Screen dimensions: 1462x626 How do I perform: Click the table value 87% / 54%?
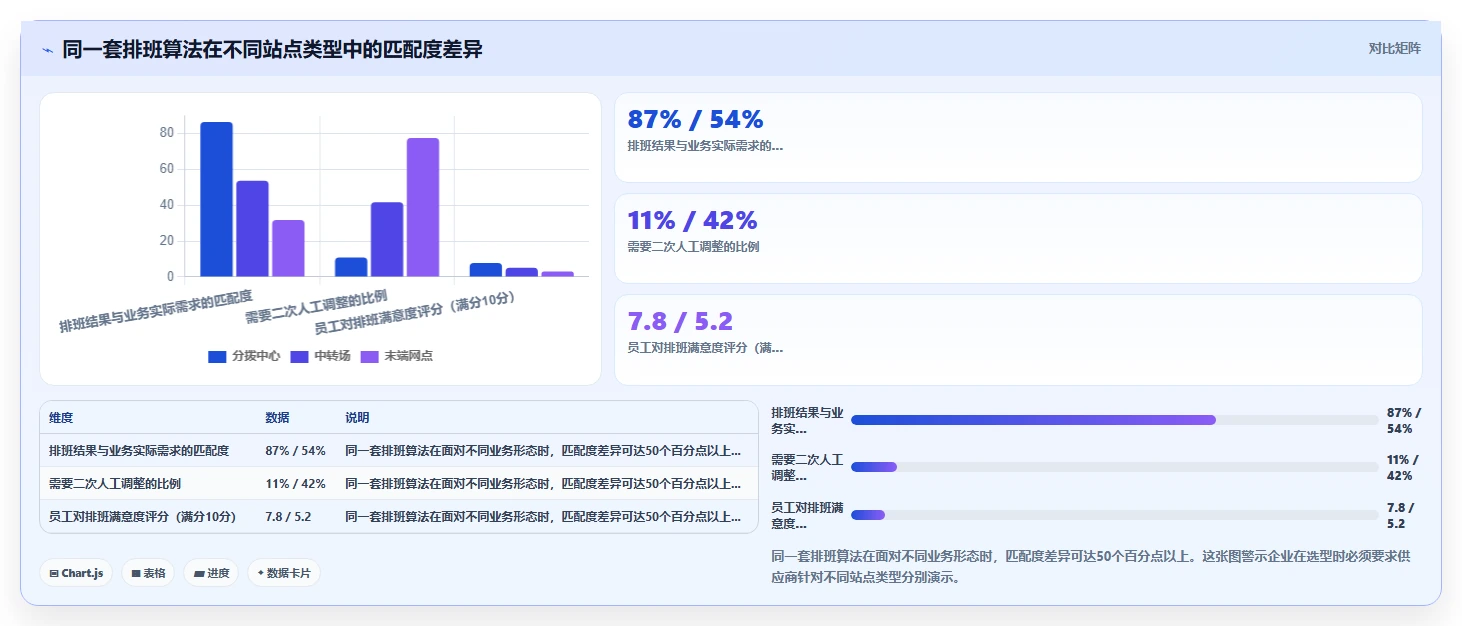click(x=295, y=451)
